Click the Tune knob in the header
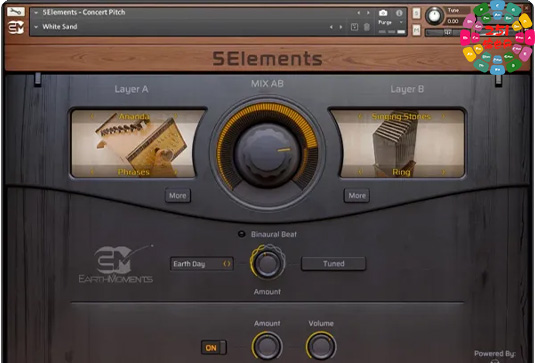 [x=434, y=15]
